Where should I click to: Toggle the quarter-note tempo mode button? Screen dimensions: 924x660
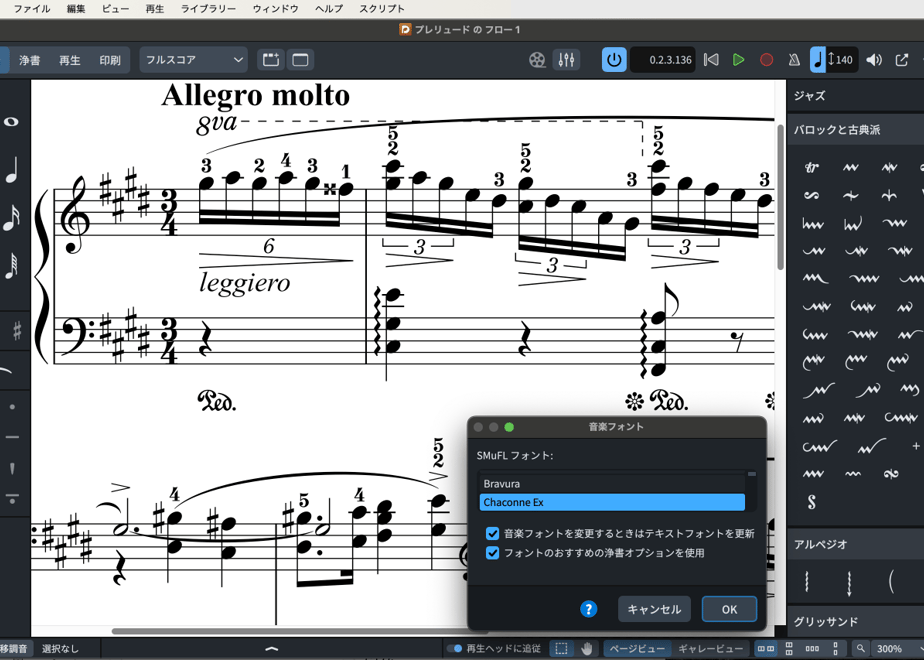point(818,60)
